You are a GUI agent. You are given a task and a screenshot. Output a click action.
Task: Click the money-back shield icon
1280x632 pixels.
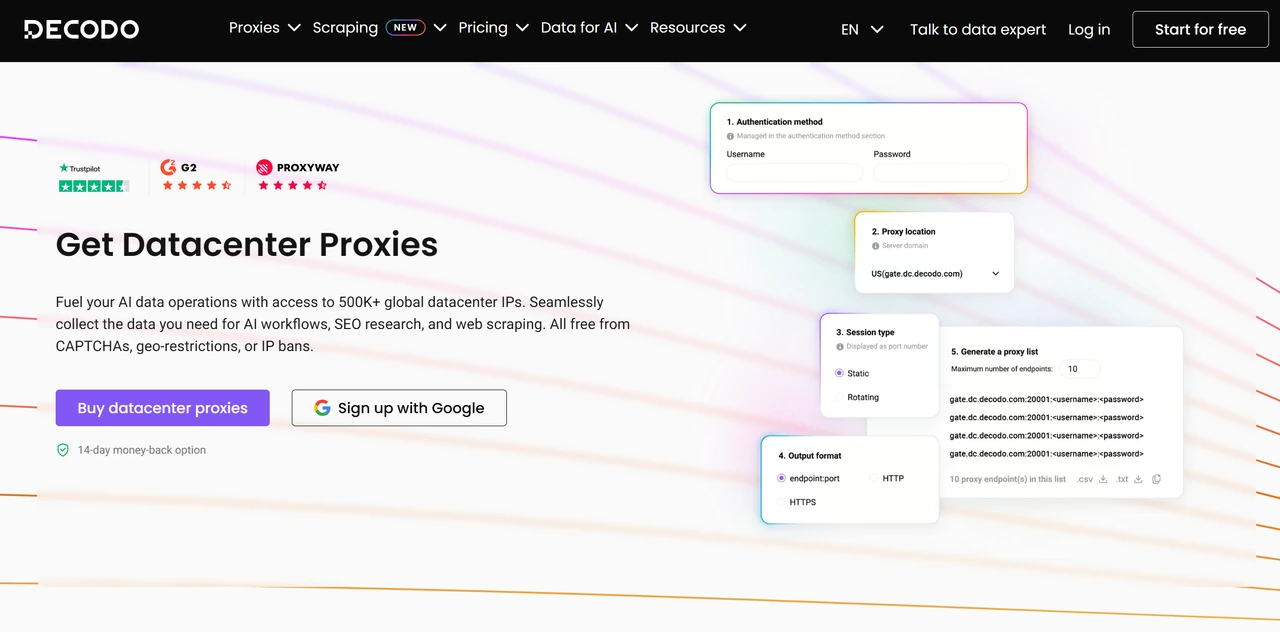(63, 450)
